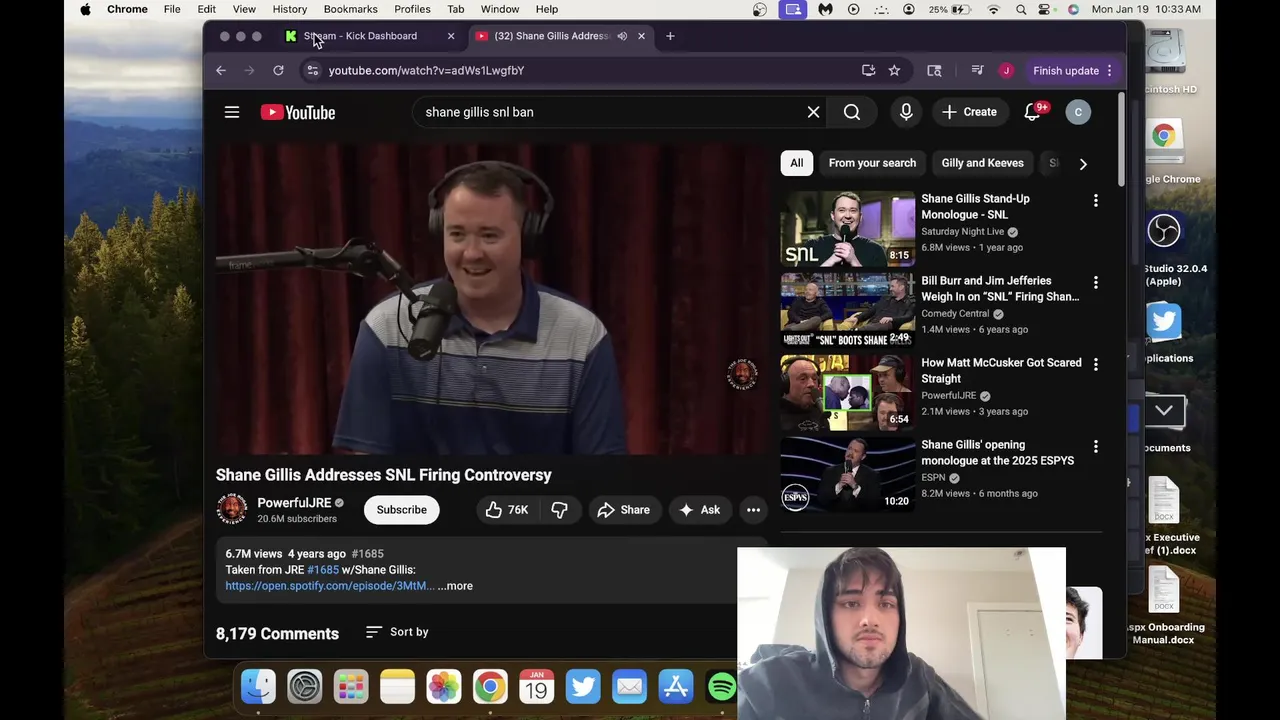Viewport: 1280px width, 720px height.
Task: Open the account avatar menu
Action: click(1078, 112)
